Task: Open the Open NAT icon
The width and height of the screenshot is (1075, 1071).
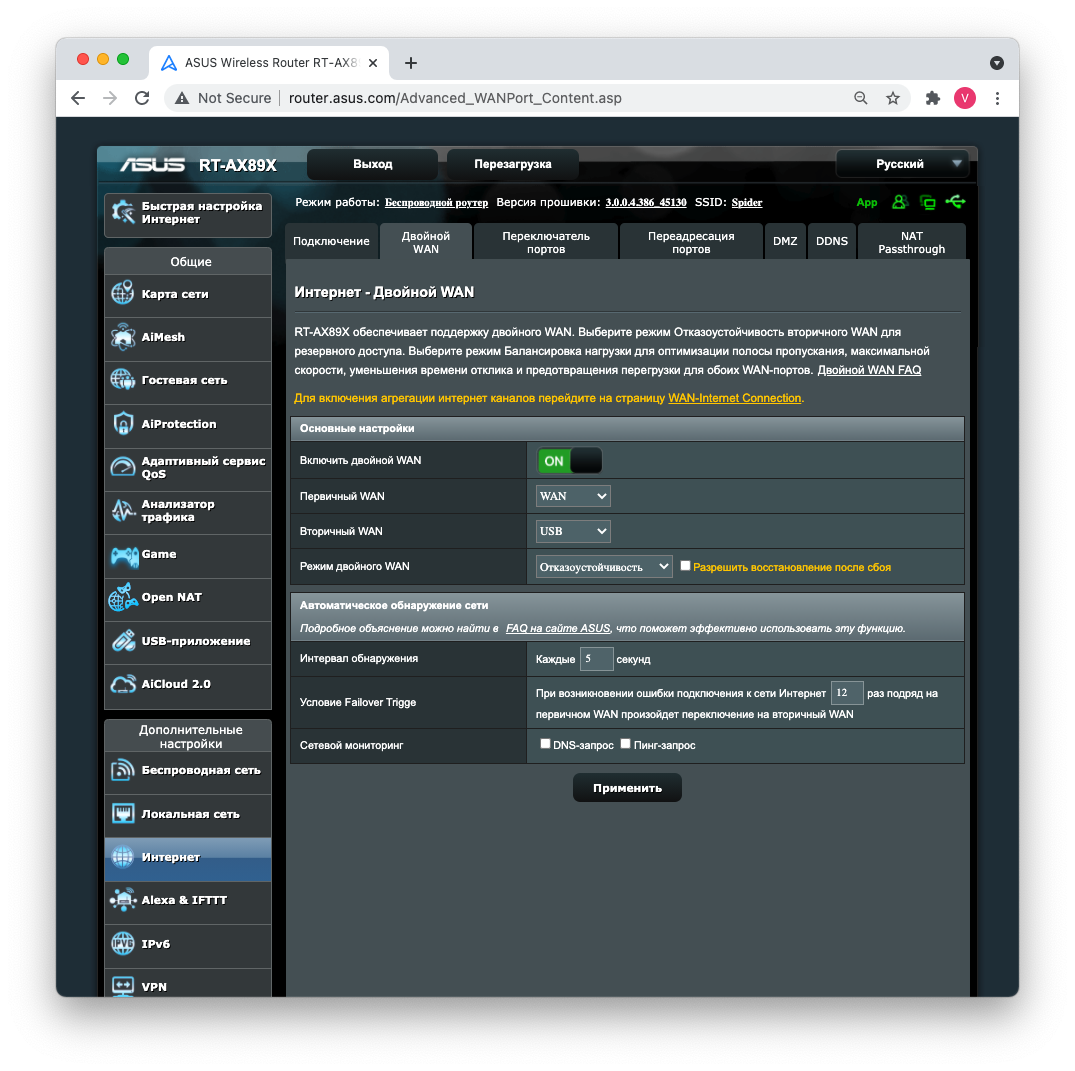Action: tap(123, 597)
